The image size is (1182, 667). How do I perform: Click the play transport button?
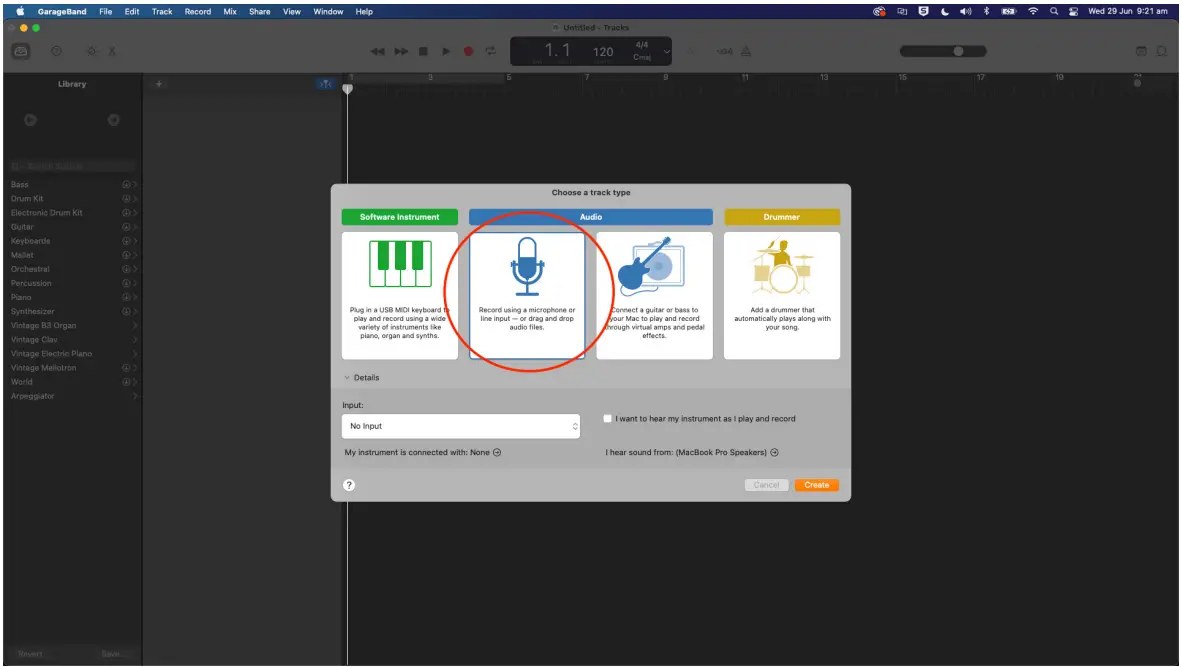click(x=446, y=51)
